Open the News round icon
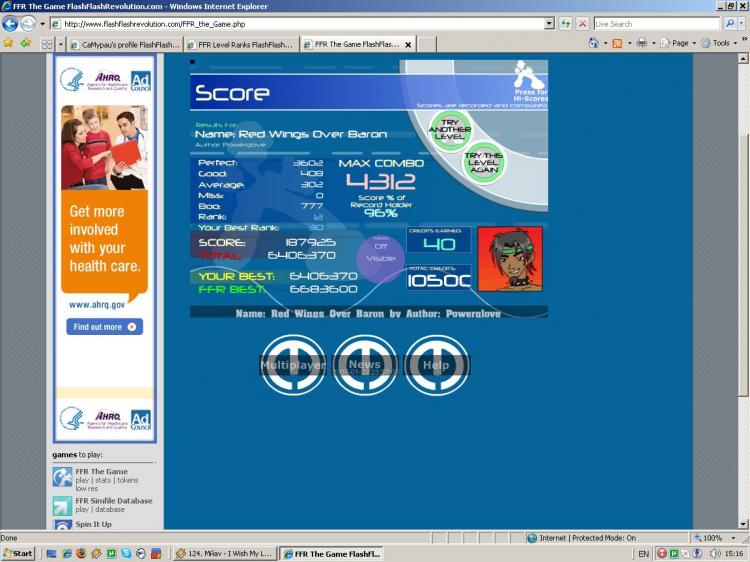The height and width of the screenshot is (562, 750). pos(365,365)
